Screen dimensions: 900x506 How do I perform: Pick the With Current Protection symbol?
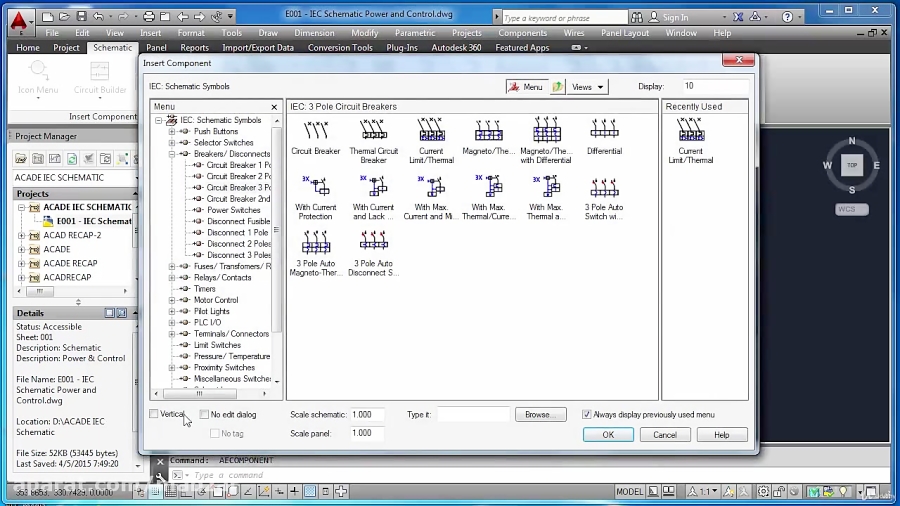[316, 187]
